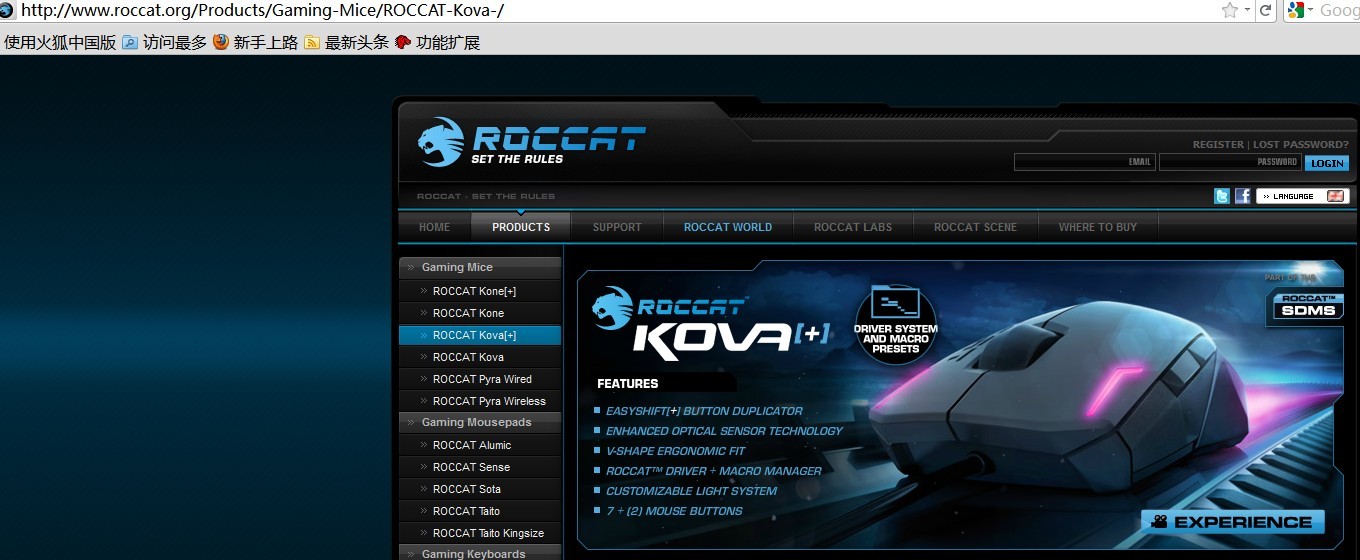
Task: Select ROCCAT Kone[+] in the sidebar
Action: pos(480,291)
